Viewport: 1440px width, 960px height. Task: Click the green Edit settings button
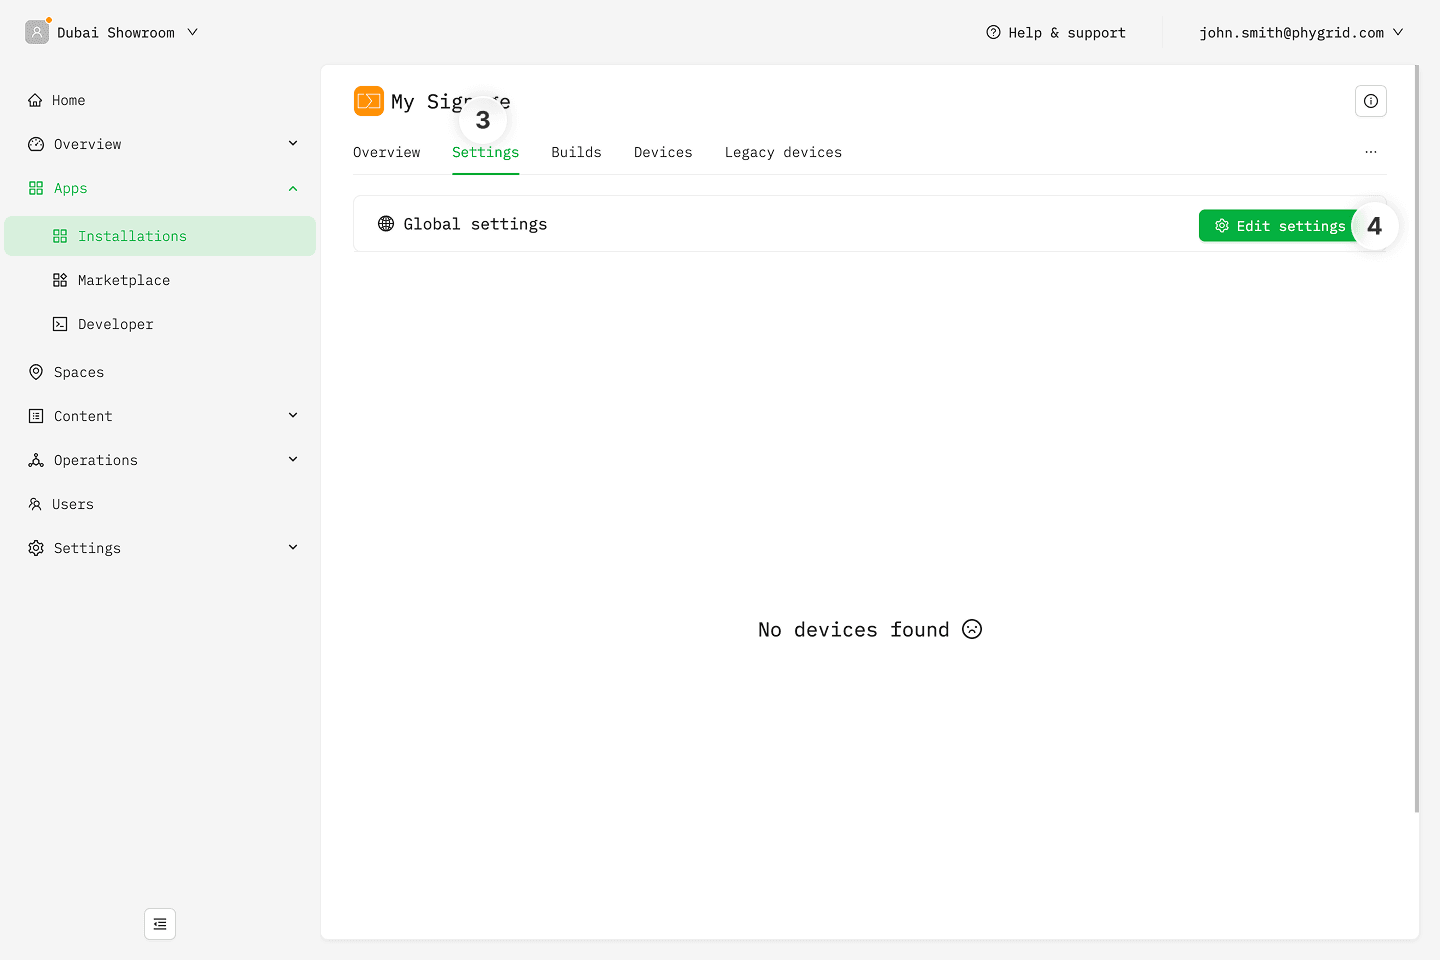coord(1279,226)
